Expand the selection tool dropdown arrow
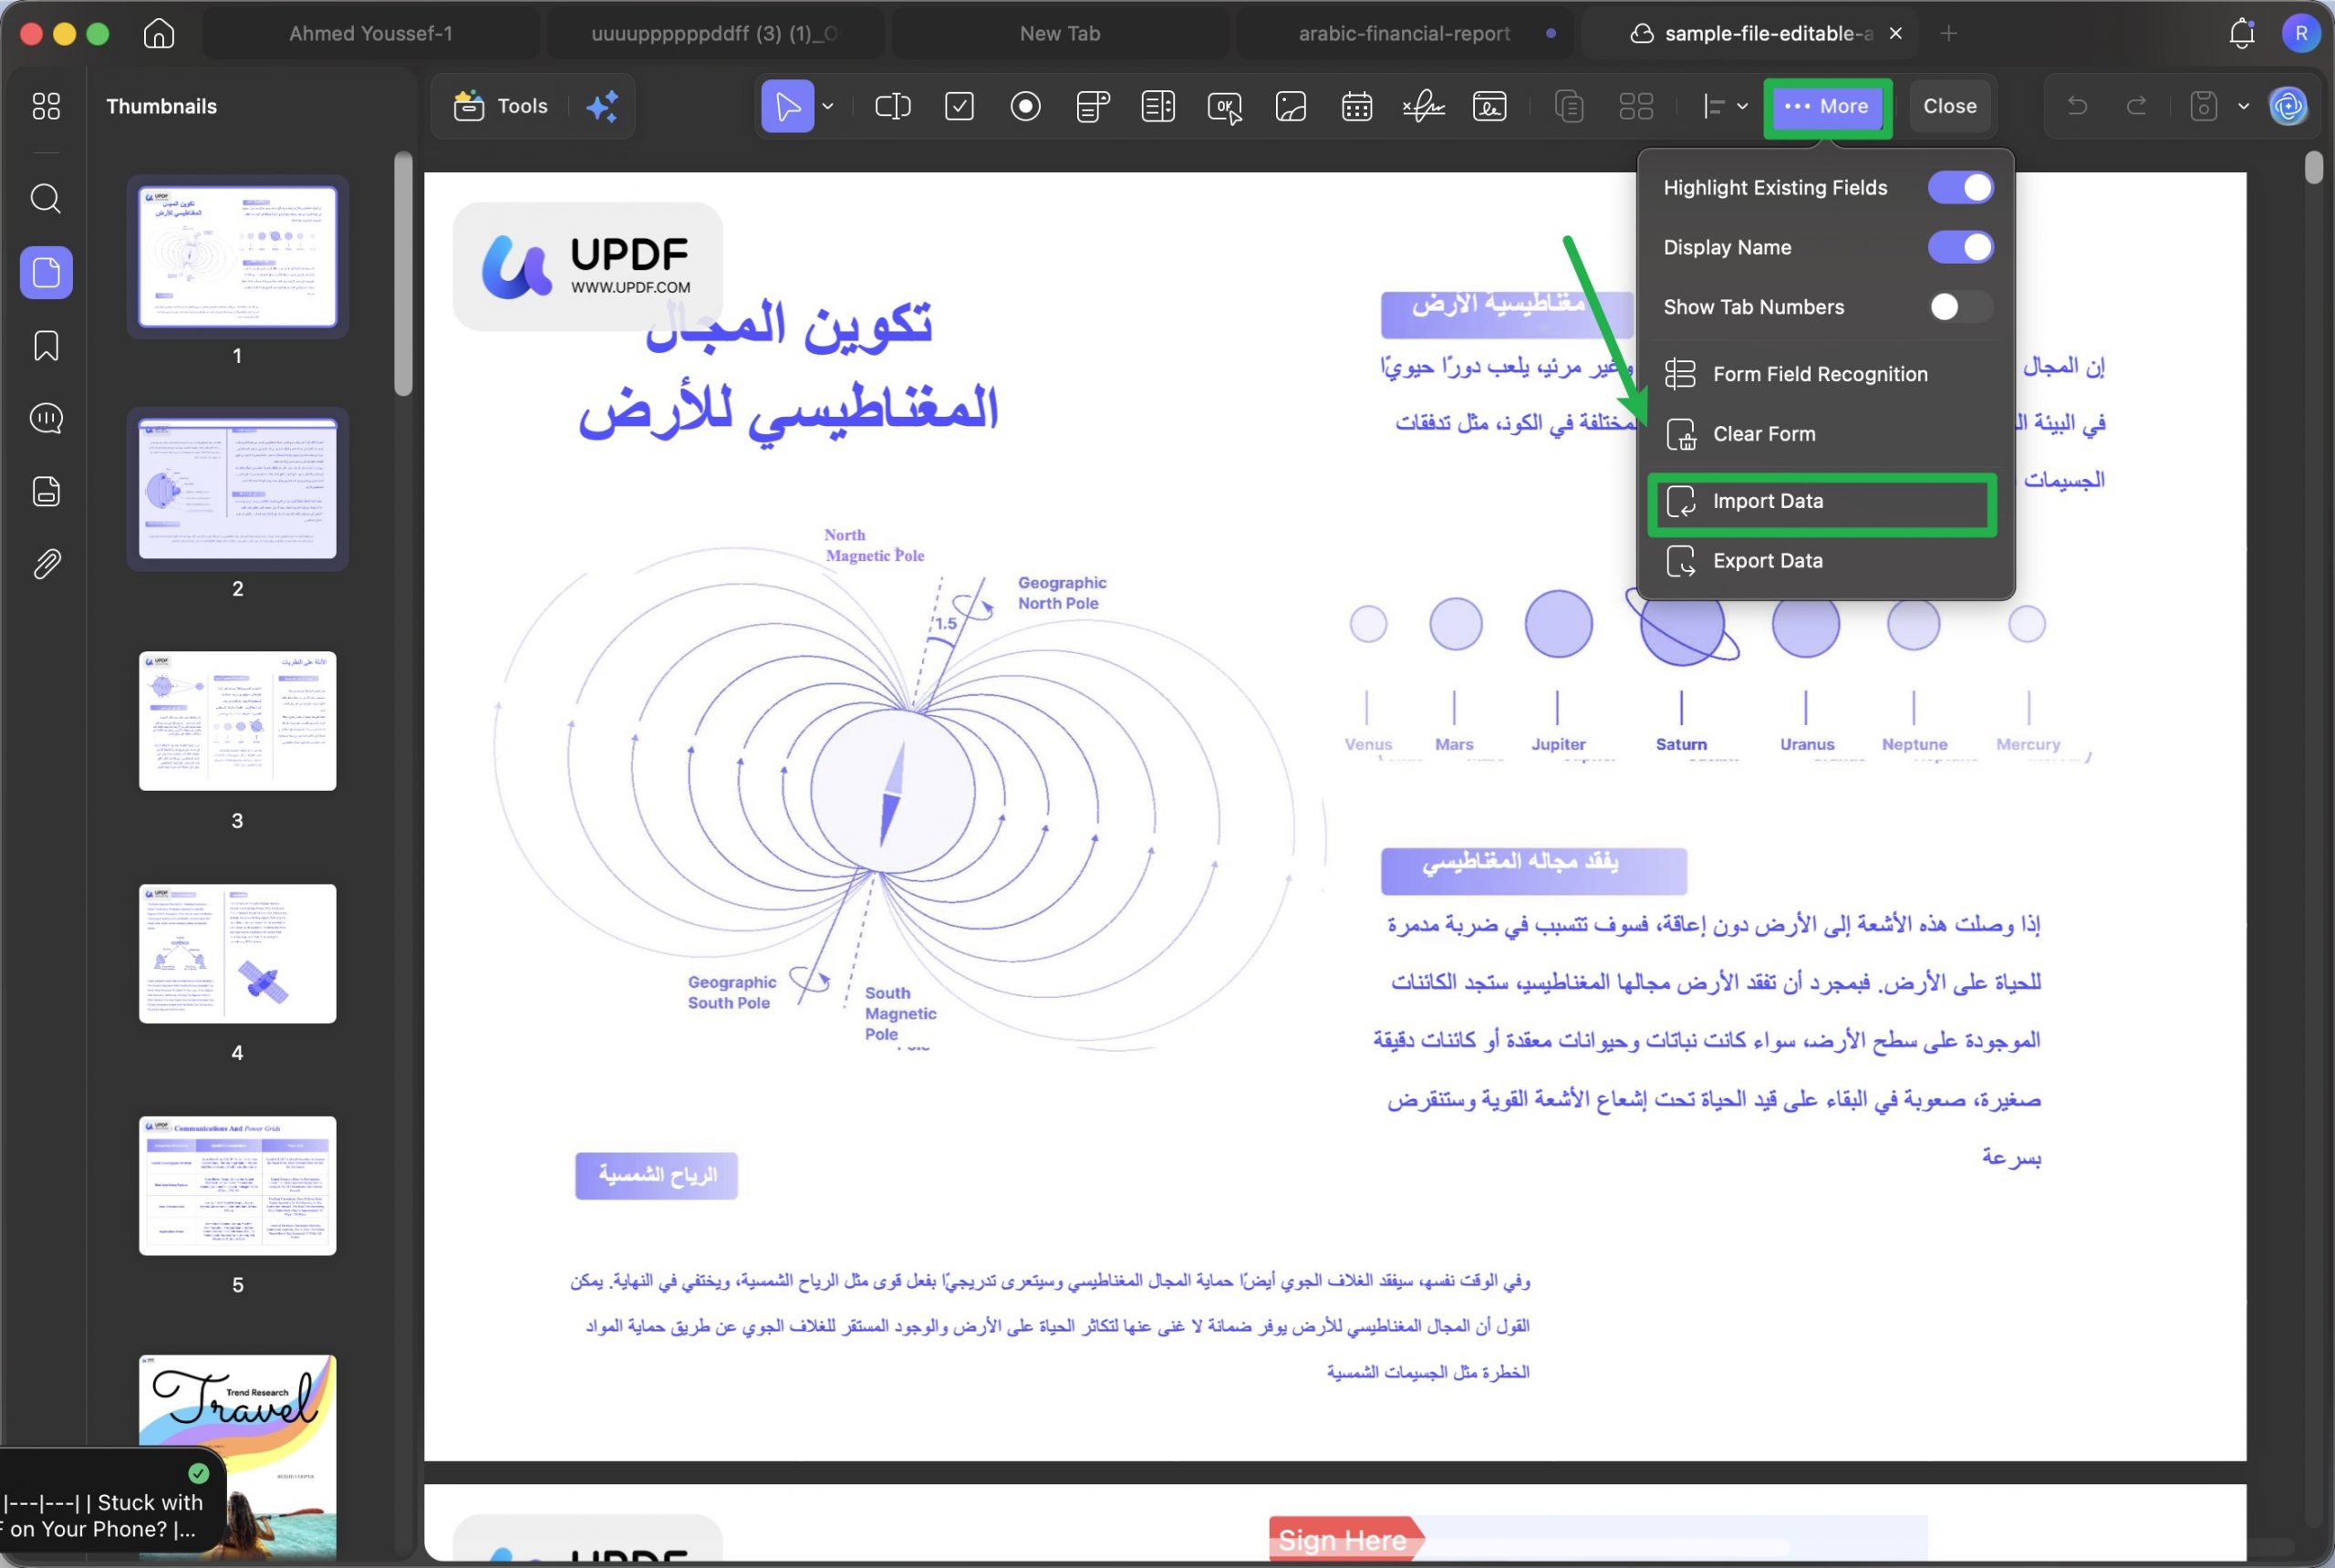Image resolution: width=2335 pixels, height=1568 pixels. (827, 106)
